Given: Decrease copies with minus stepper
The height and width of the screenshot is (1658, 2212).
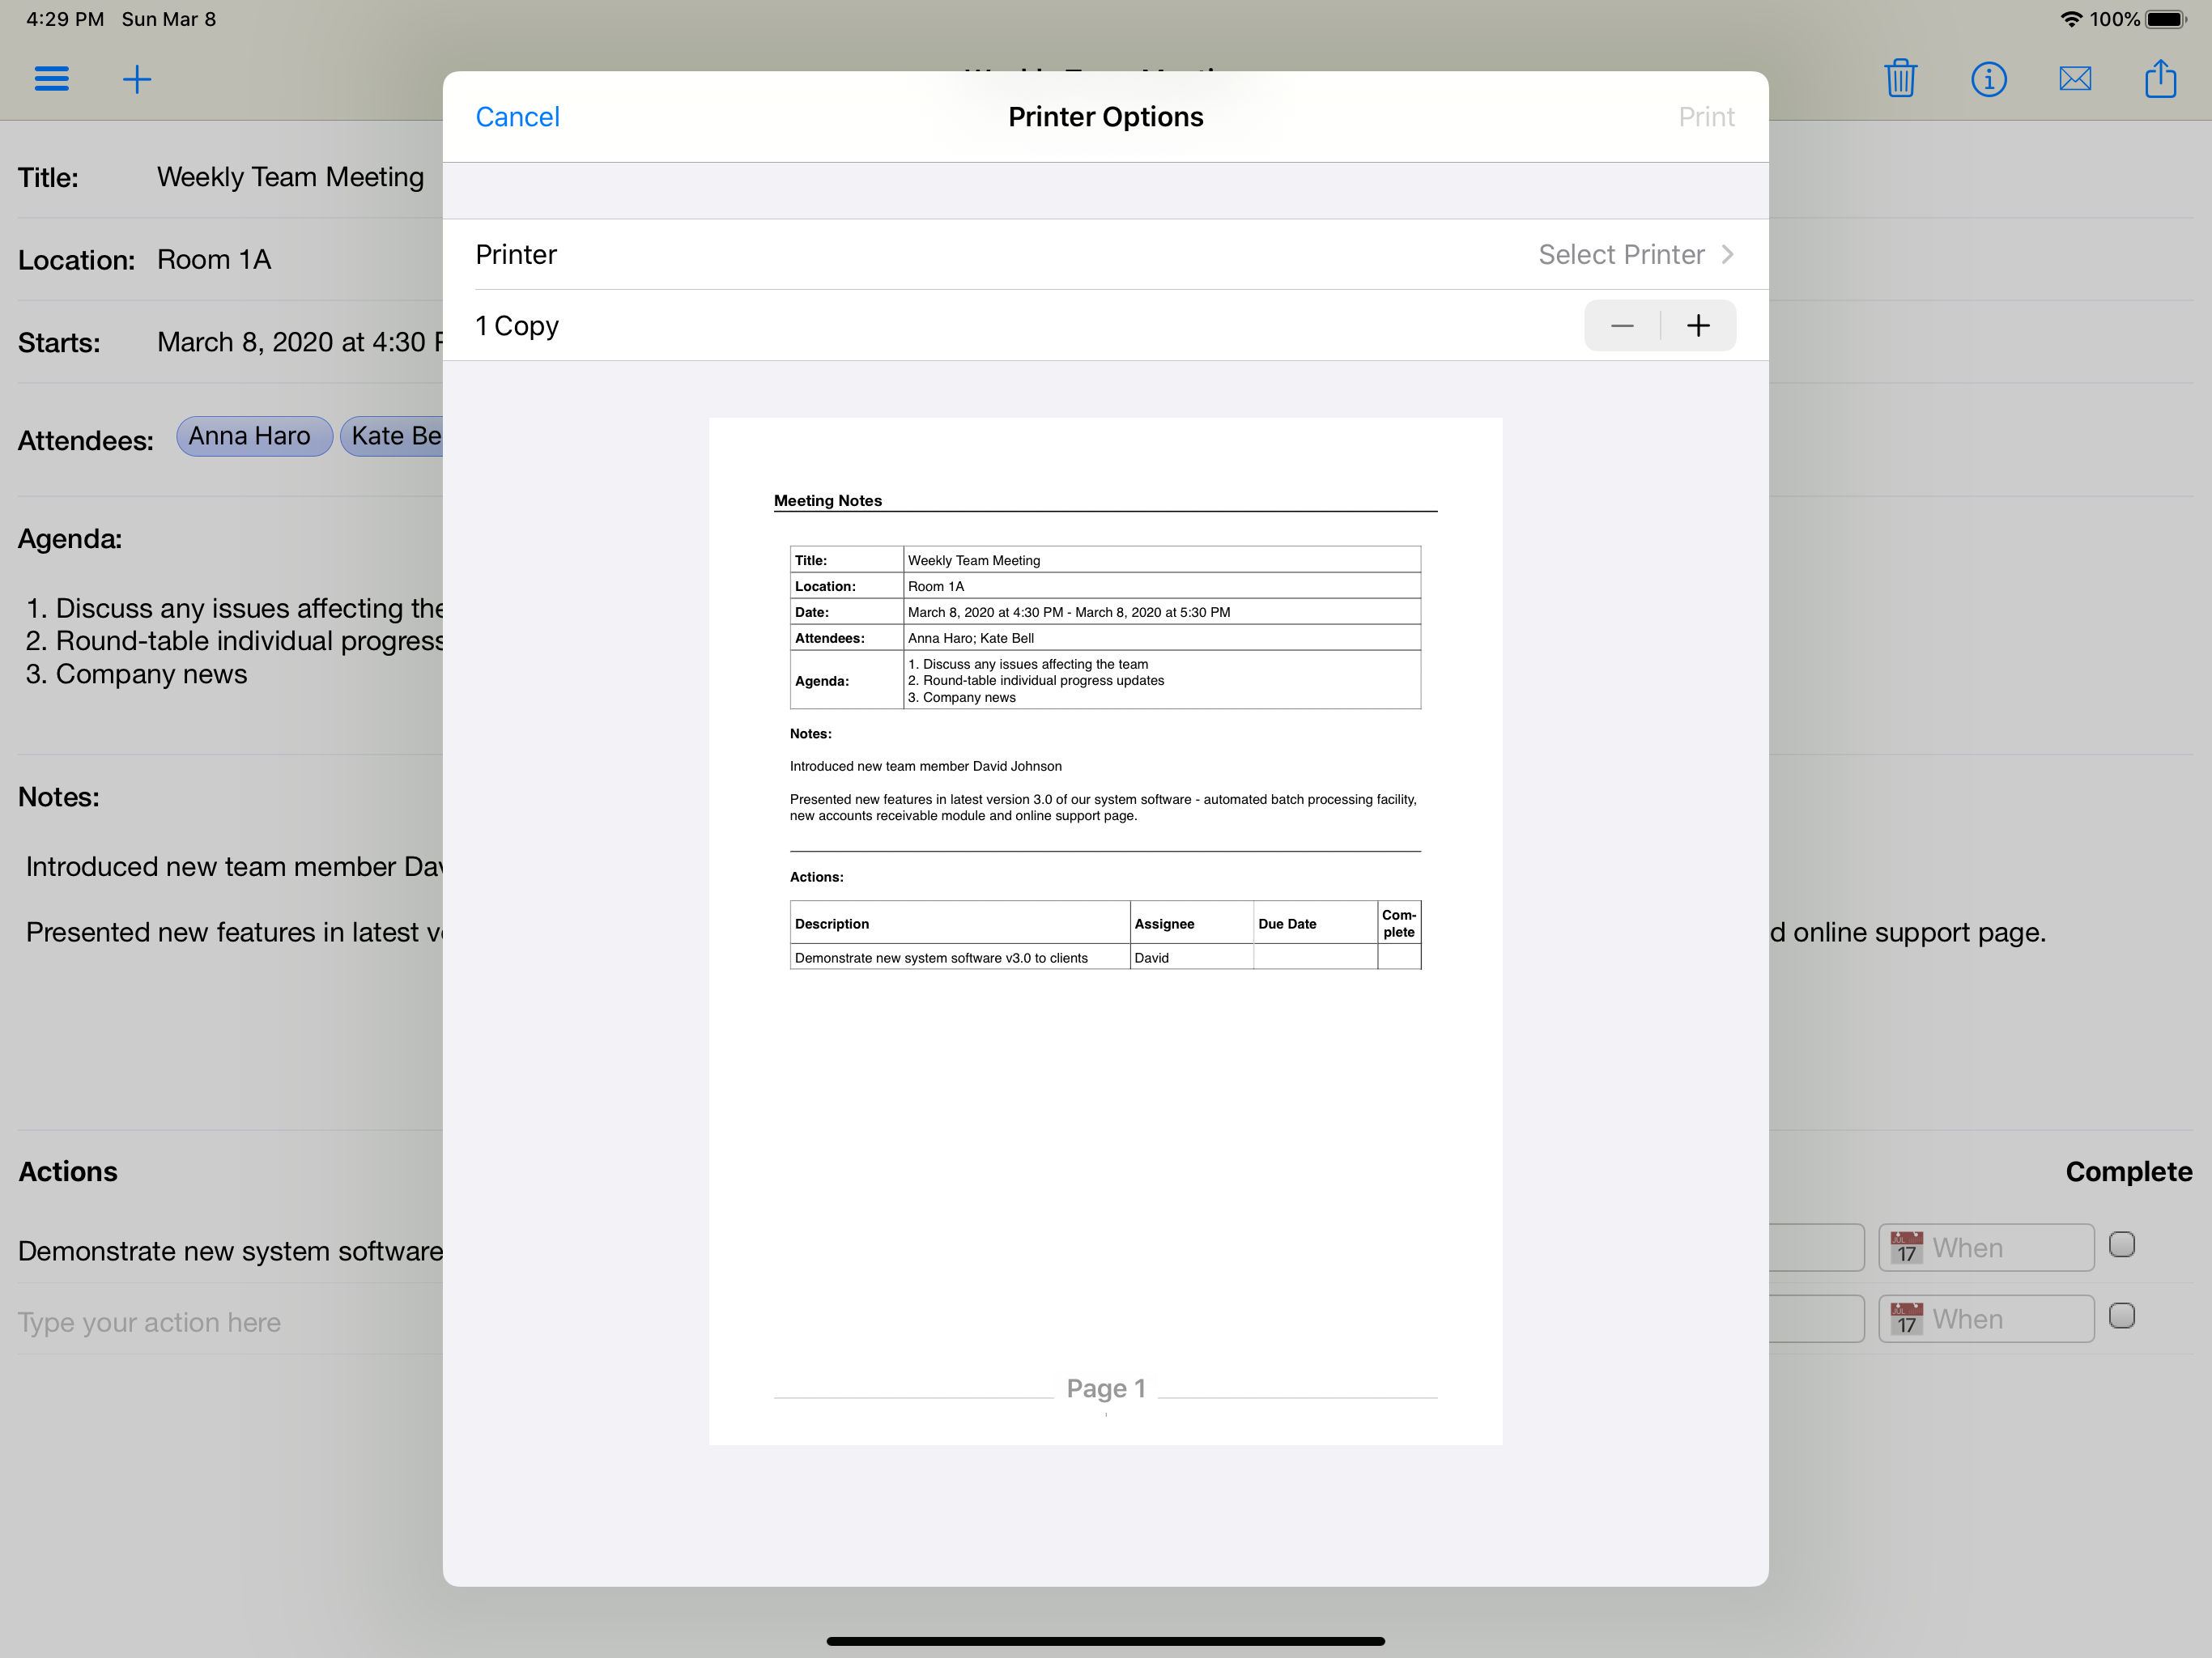Looking at the screenshot, I should pos(1622,326).
